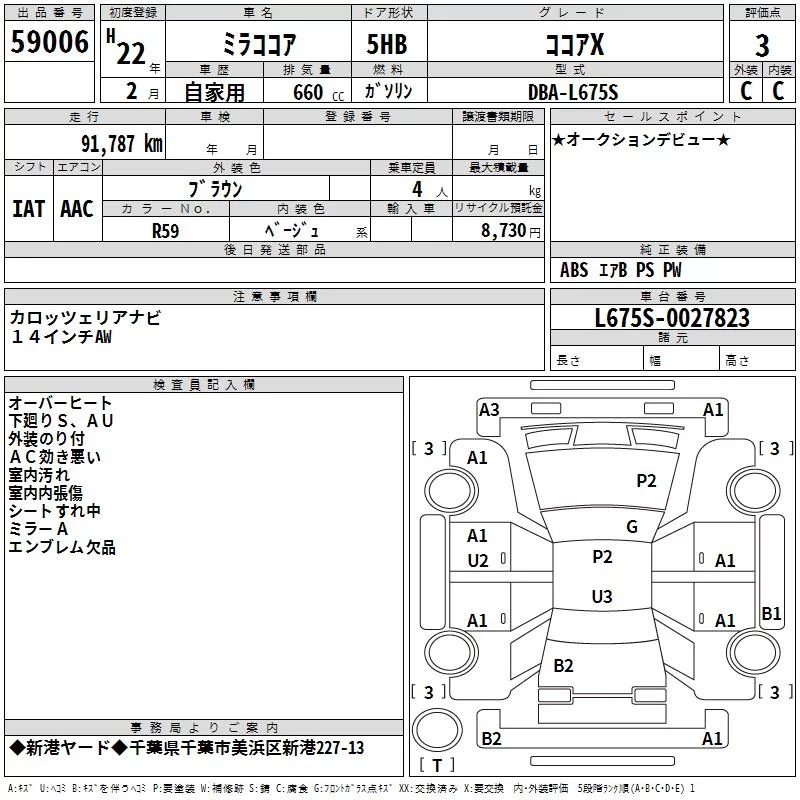Click color number R59 cell

click(x=166, y=231)
